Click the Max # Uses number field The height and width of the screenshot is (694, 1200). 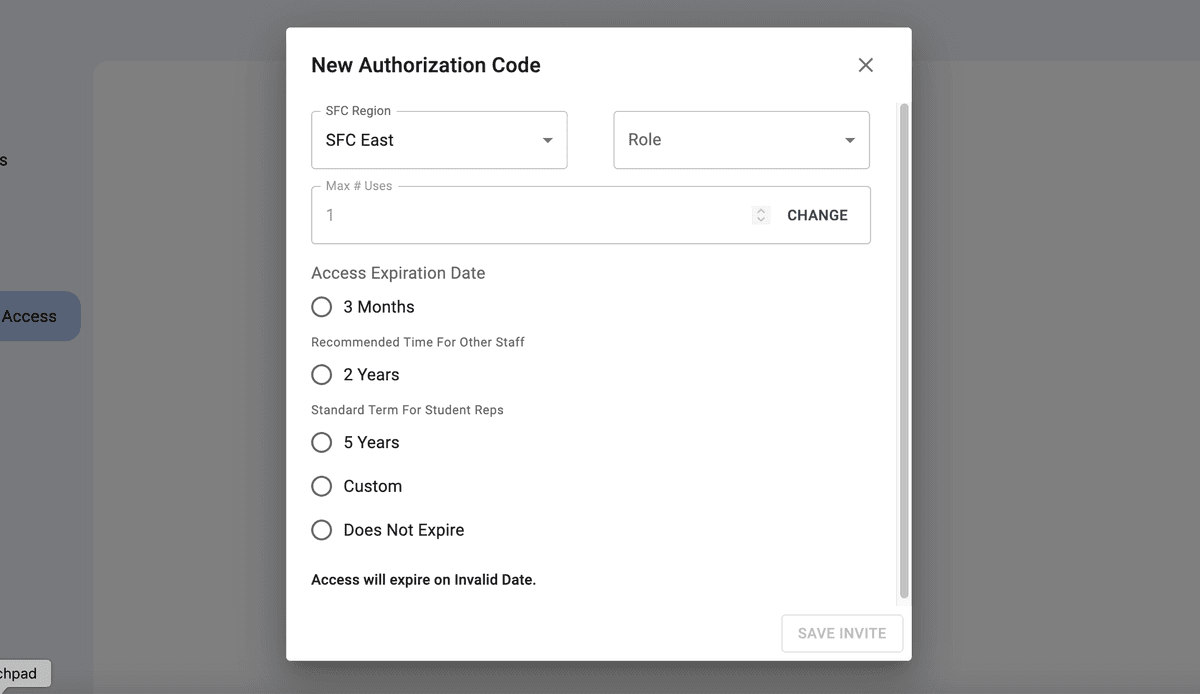530,215
